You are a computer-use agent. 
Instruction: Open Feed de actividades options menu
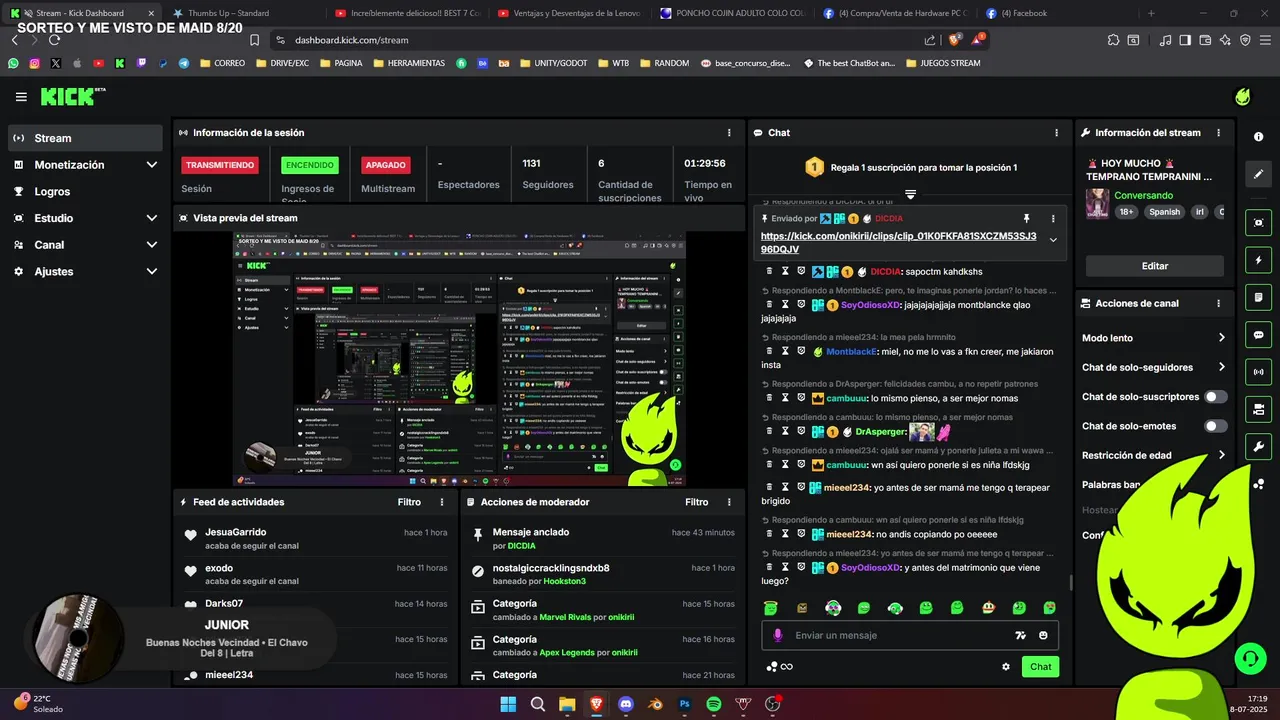[x=442, y=502]
